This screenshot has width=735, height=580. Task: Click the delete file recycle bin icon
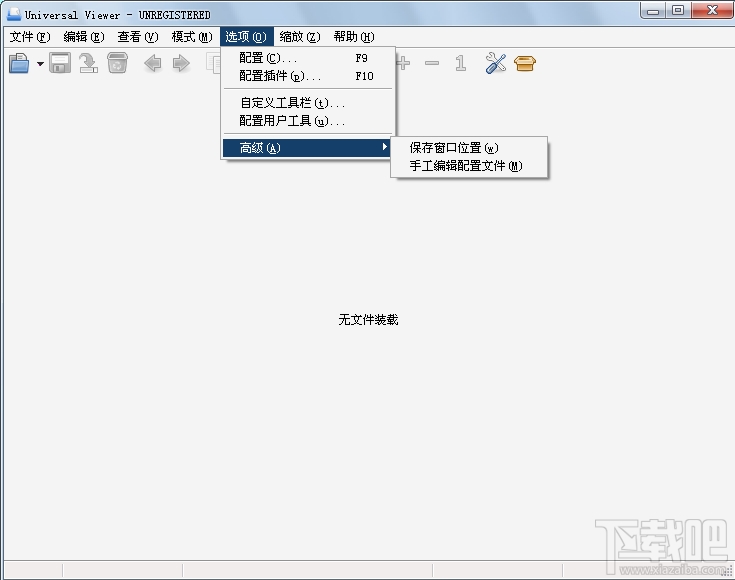(117, 63)
